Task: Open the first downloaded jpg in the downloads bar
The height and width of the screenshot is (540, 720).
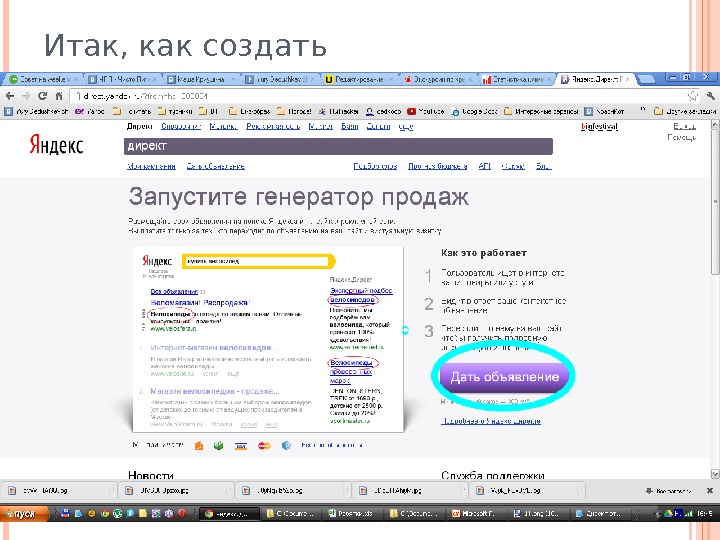Action: tap(54, 490)
